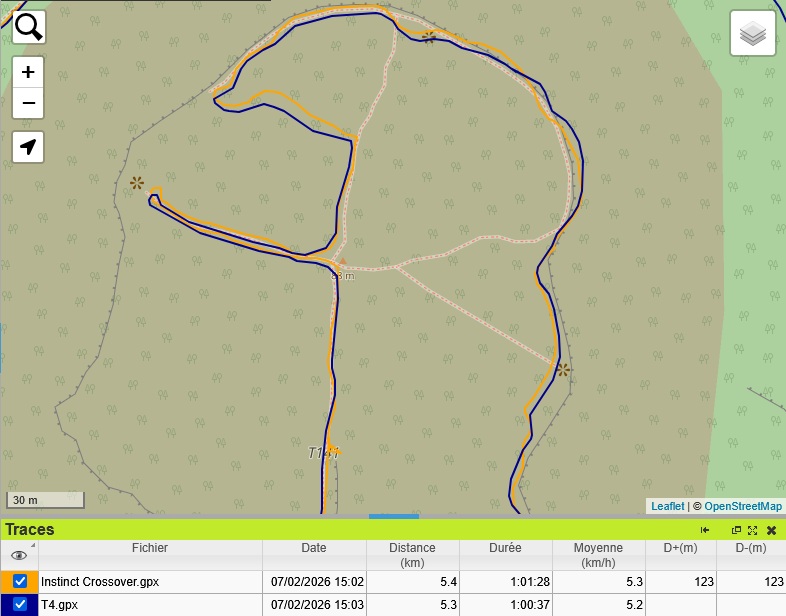Viewport: 786px width, 616px height.
Task: Zoom in on the map
Action: 28,72
